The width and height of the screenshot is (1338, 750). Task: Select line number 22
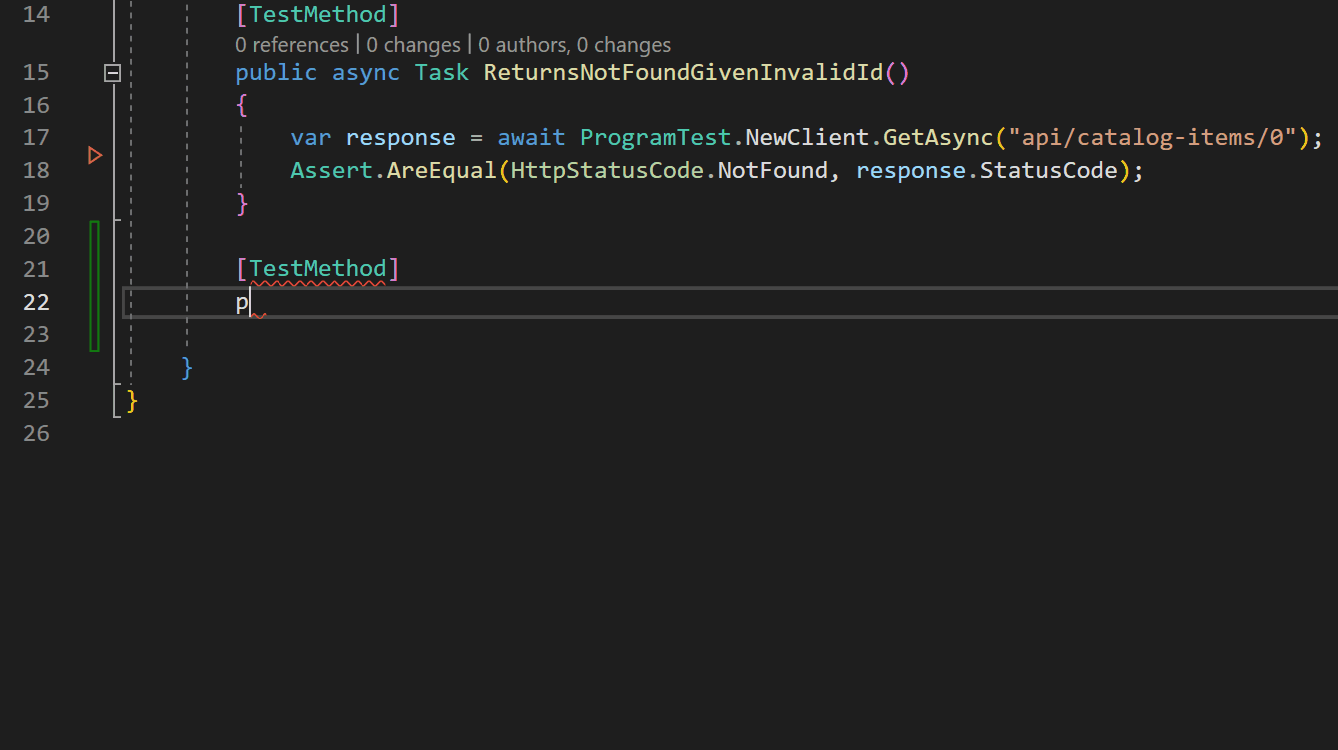point(36,302)
